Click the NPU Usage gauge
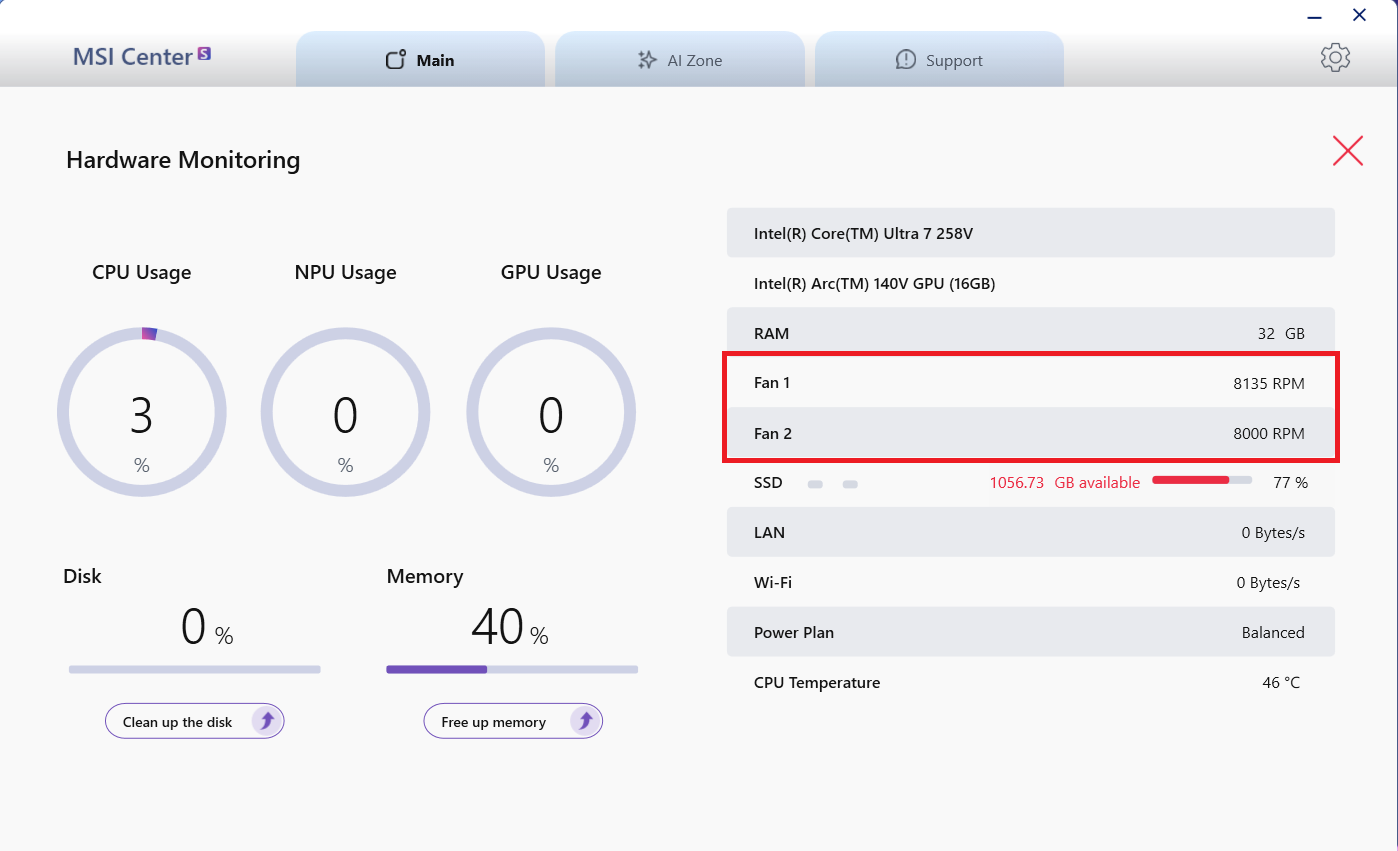1398x851 pixels. [346, 412]
